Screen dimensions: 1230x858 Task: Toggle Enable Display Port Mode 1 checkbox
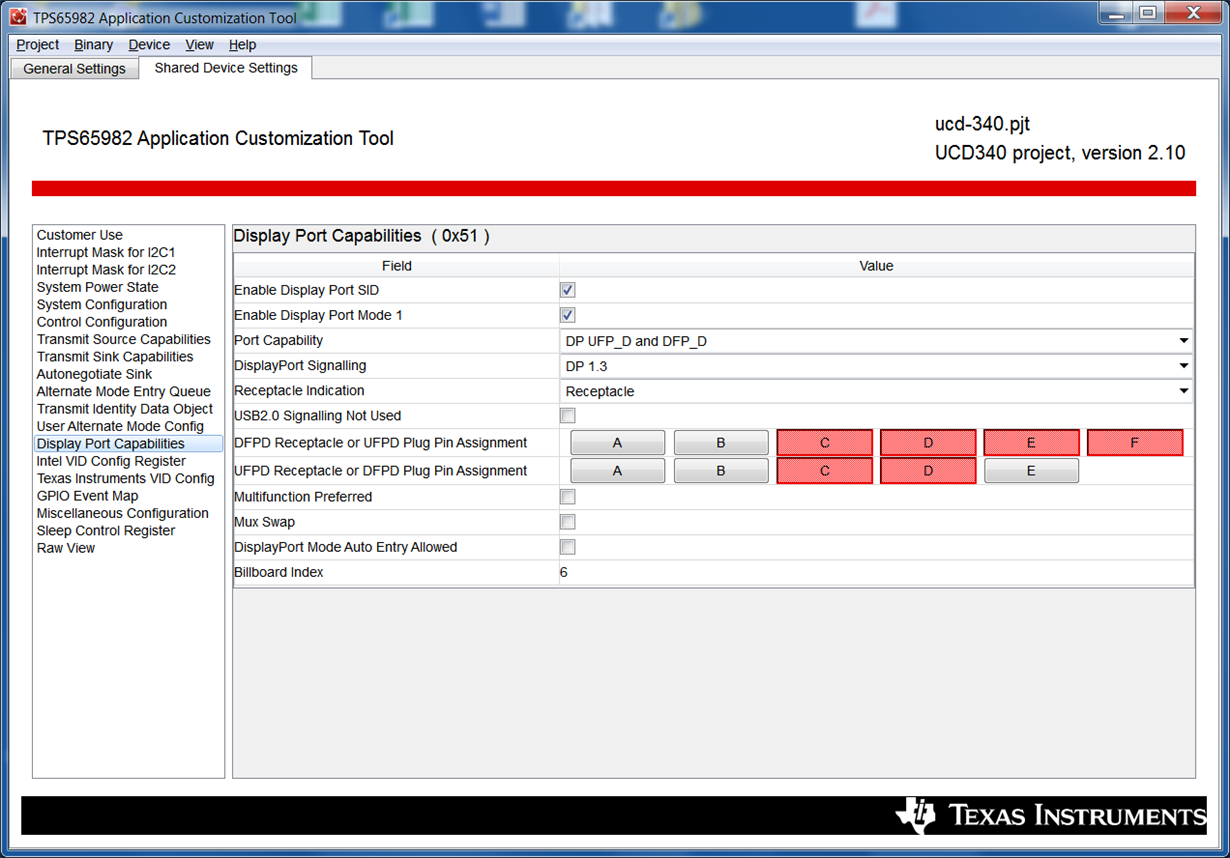(568, 315)
